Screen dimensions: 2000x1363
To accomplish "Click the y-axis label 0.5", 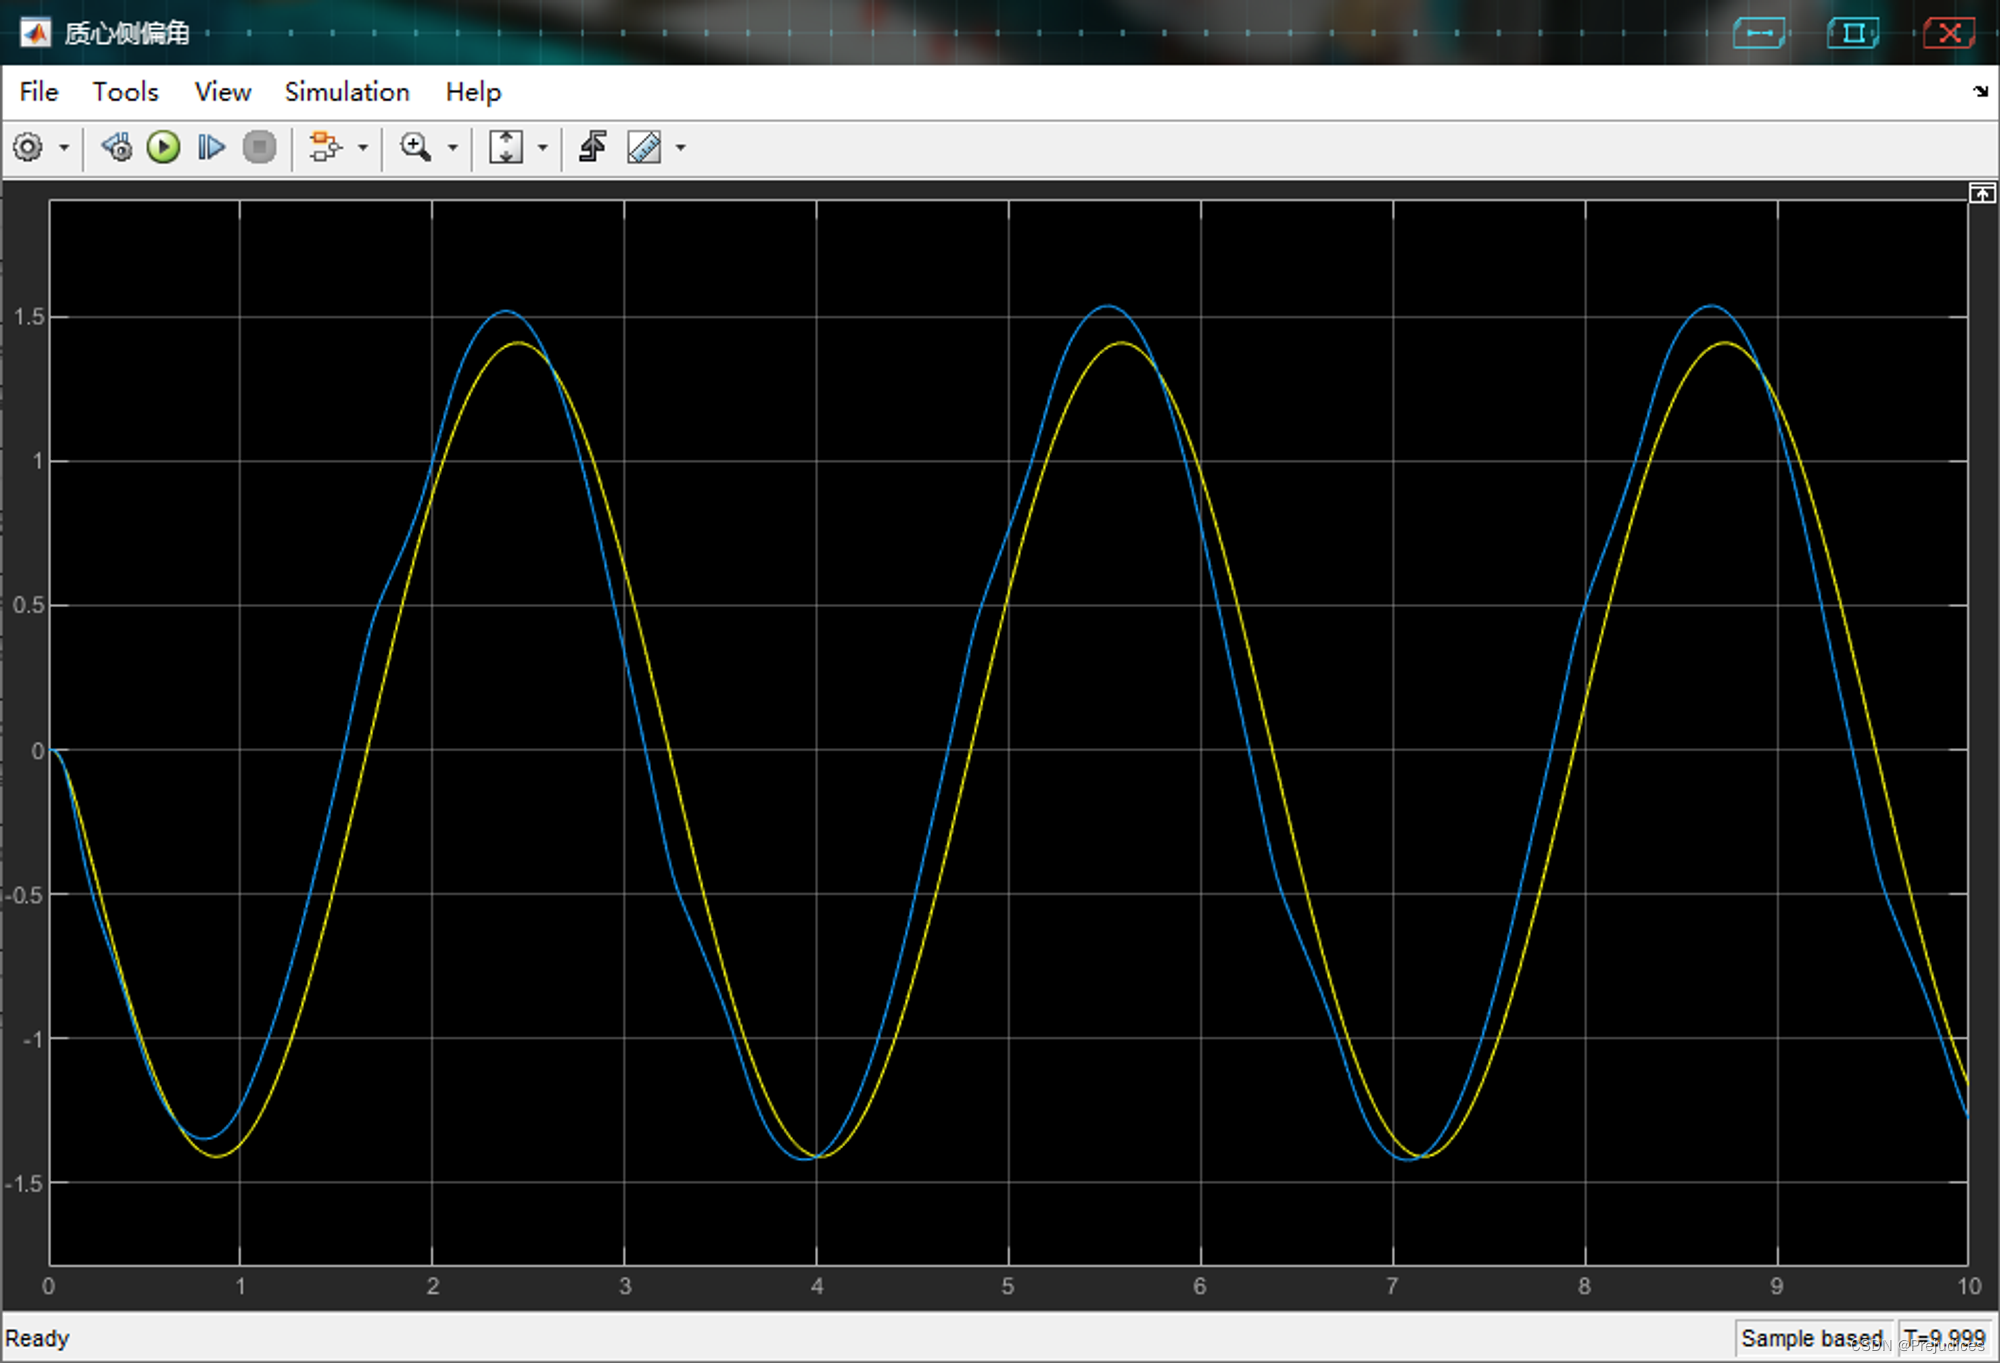I will coord(29,606).
